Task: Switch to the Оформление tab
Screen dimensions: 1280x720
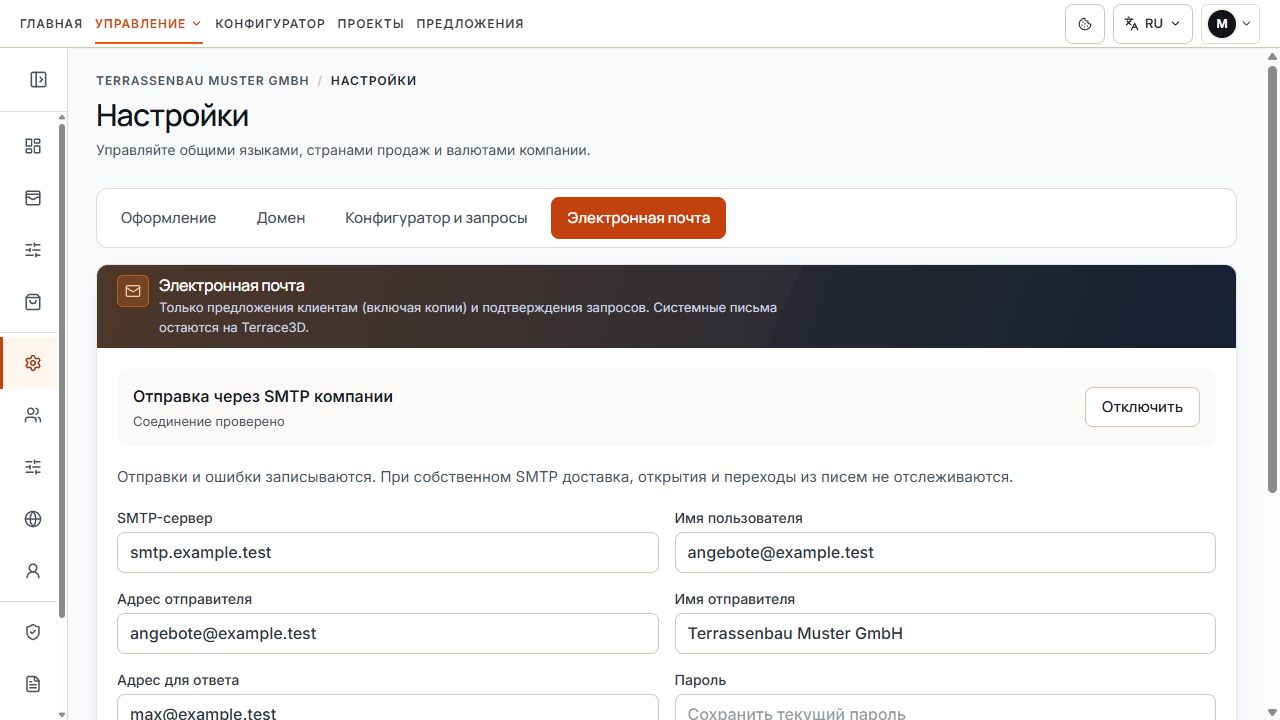Action: [169, 218]
